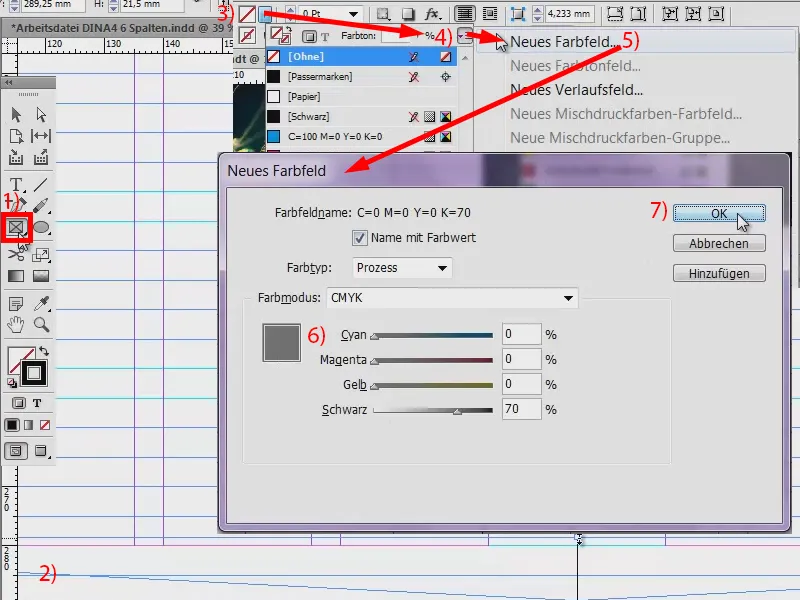Screen dimensions: 800x600
Task: Click the Schwarz percentage field showing 70
Action: point(521,409)
